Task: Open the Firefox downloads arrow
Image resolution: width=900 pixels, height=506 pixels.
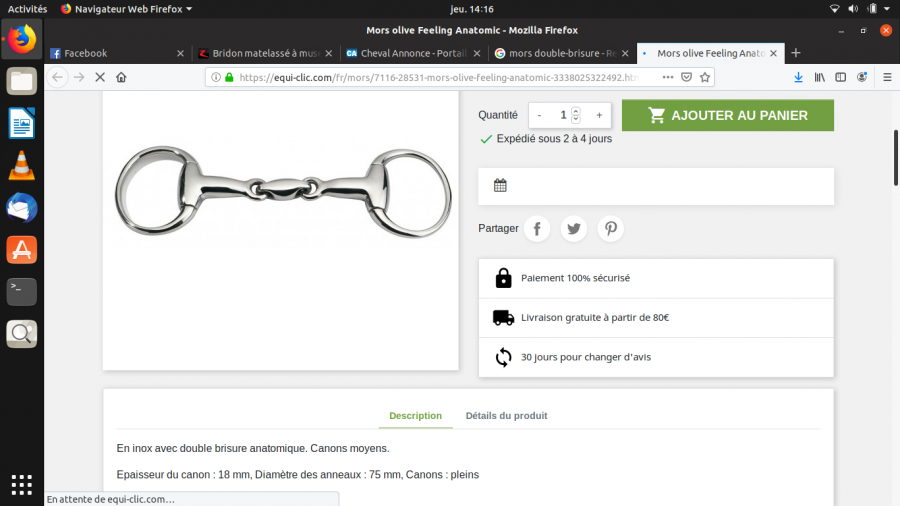Action: tap(798, 77)
